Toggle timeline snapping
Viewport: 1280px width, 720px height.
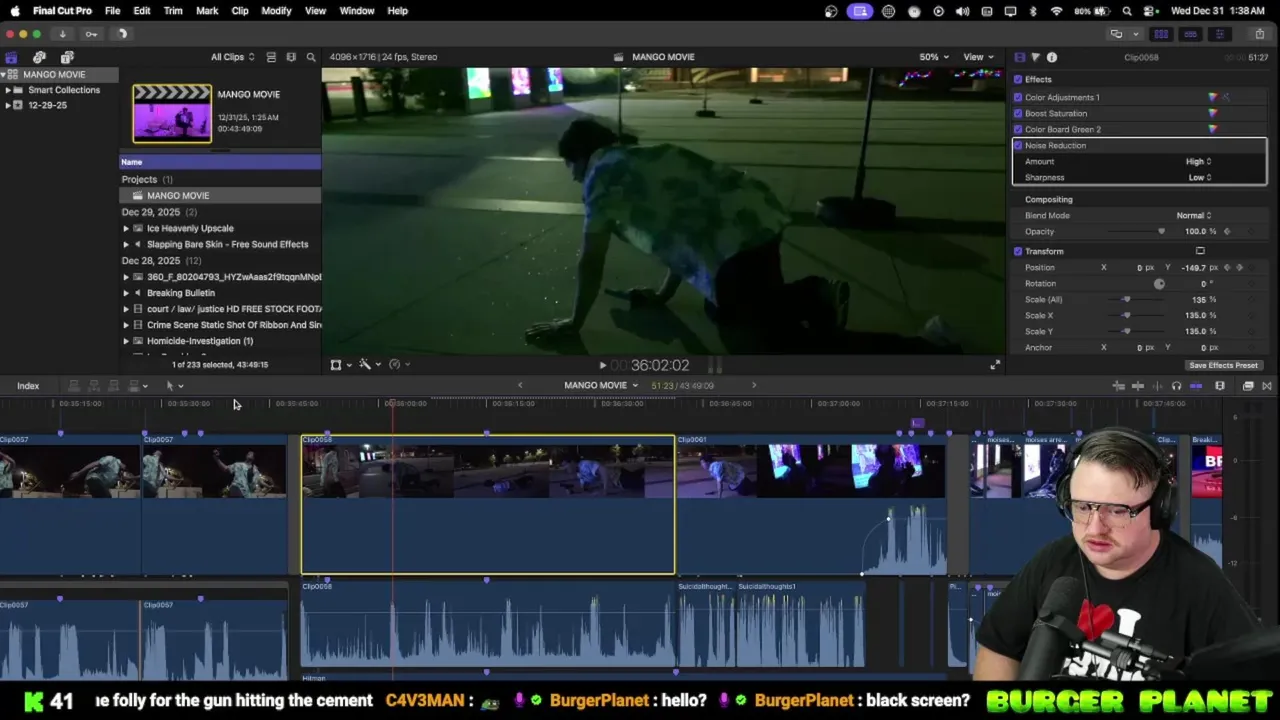click(1196, 386)
